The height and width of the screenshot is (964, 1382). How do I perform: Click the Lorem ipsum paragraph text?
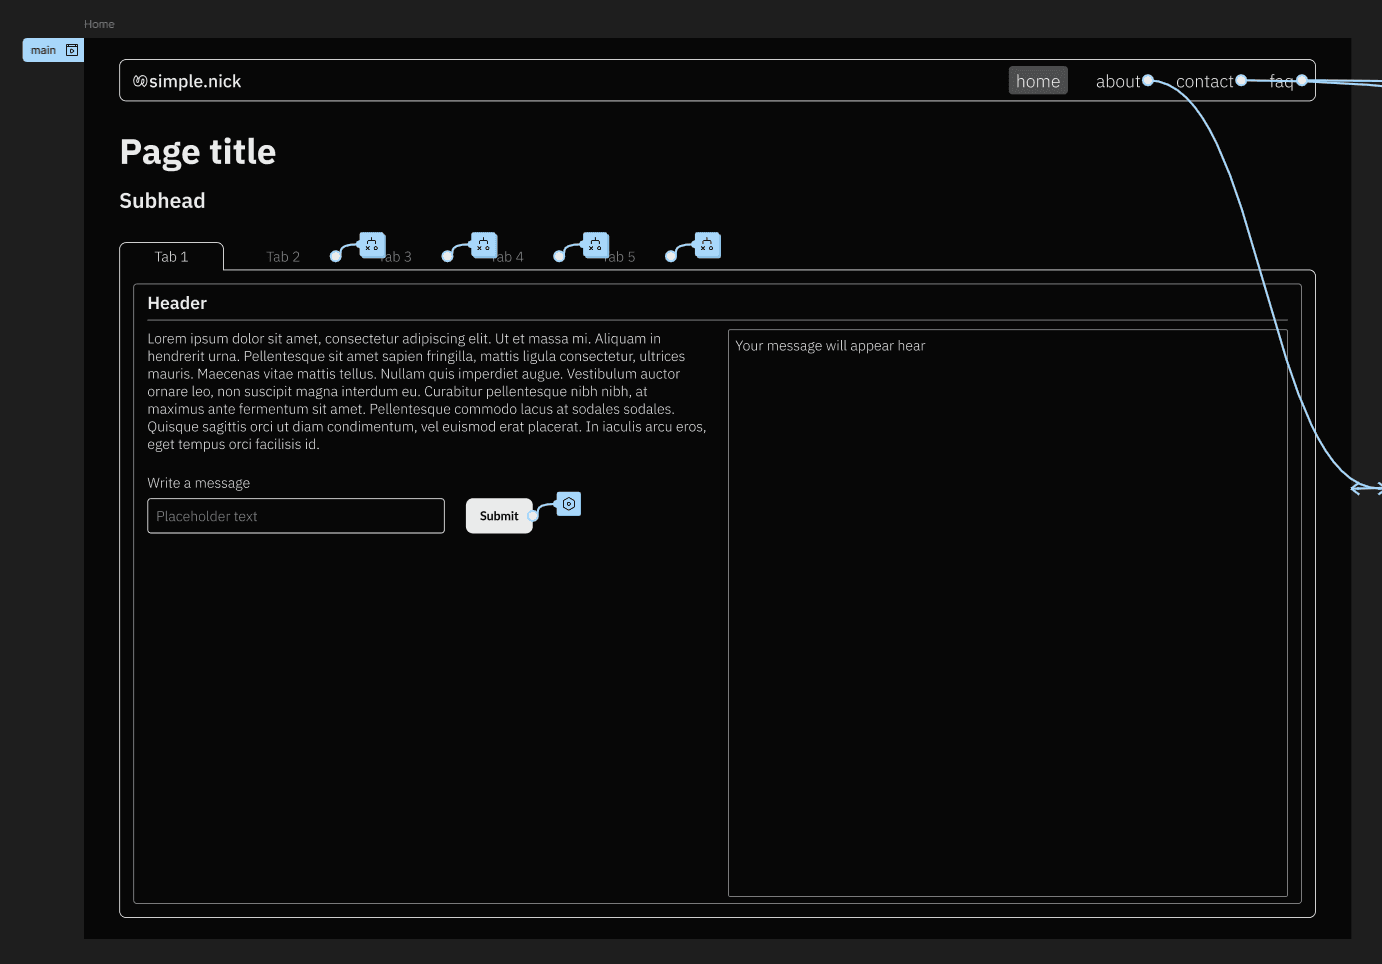(427, 391)
